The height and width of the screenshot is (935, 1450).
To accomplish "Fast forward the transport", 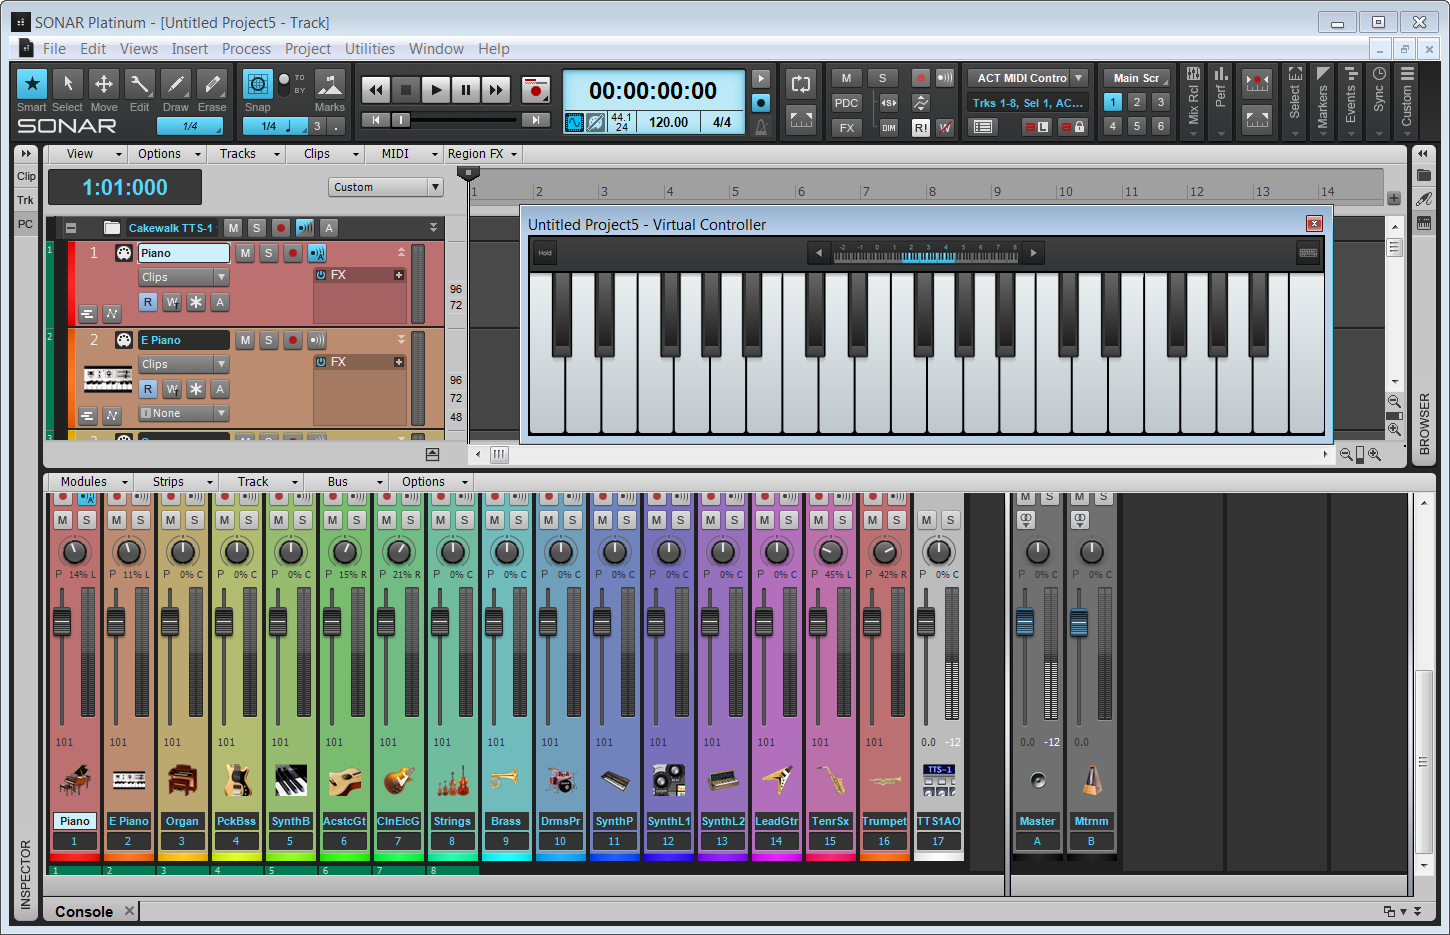I will point(496,90).
